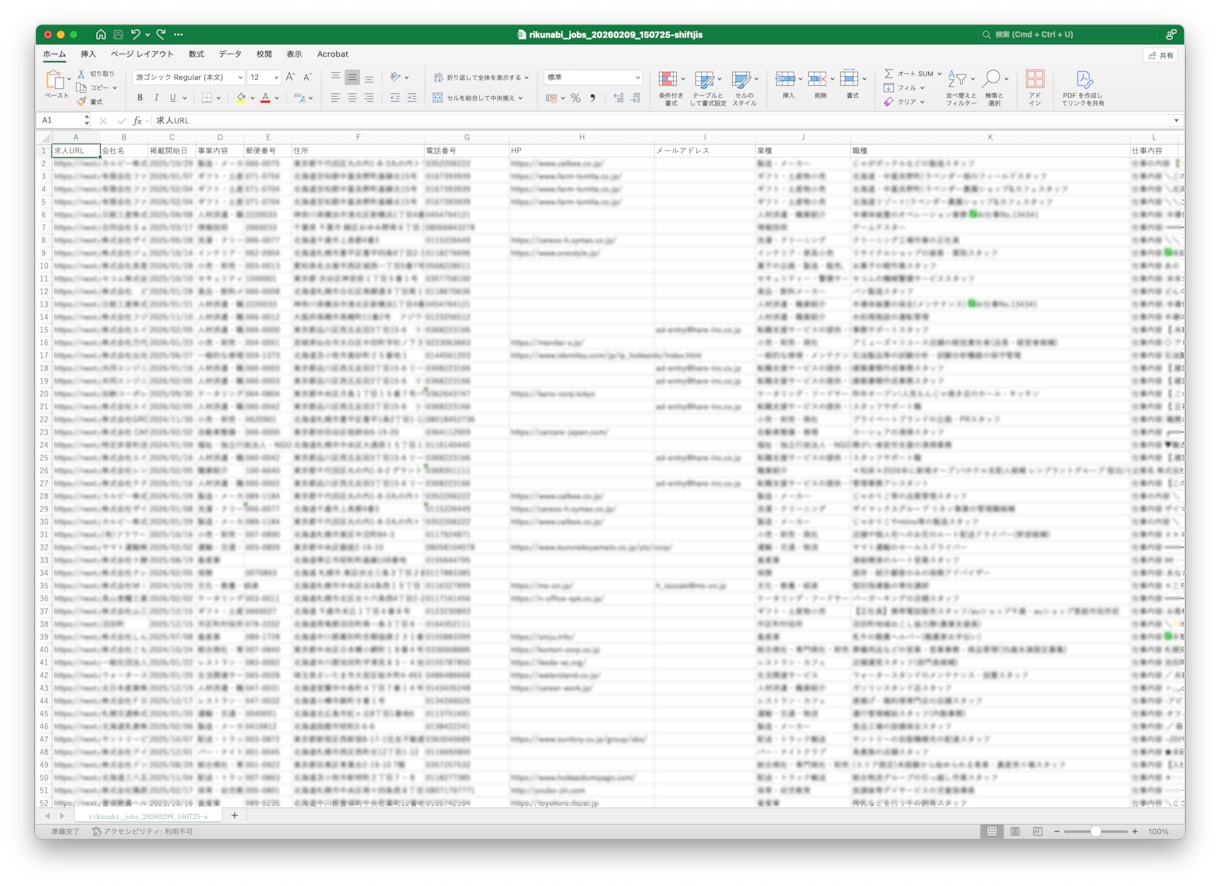This screenshot has height=886, width=1220.
Task: Open the text orientation options
Action: (x=399, y=77)
